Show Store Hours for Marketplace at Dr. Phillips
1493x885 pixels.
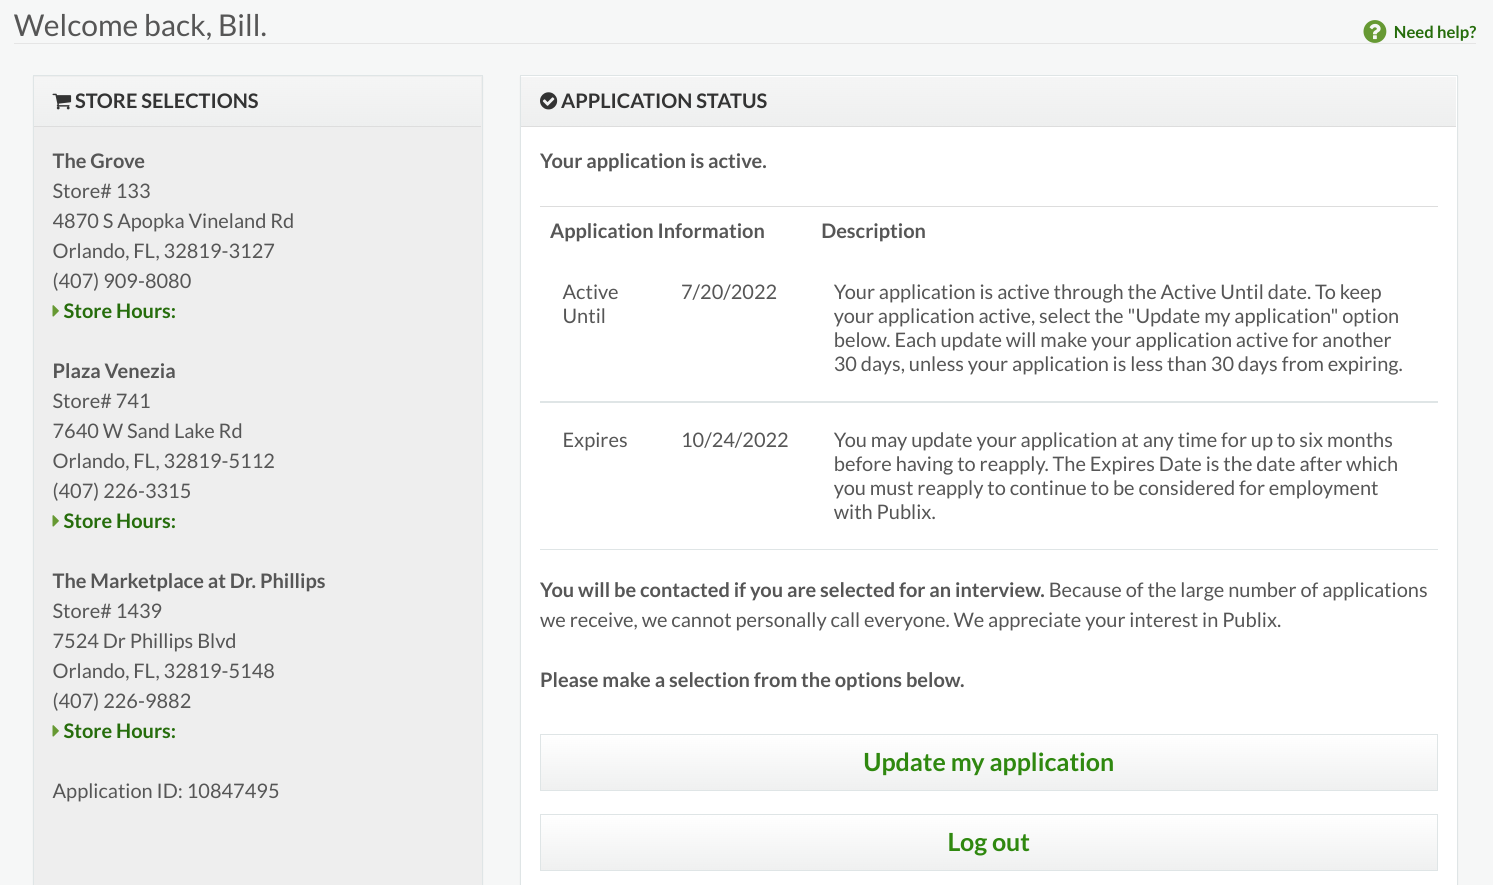click(x=119, y=731)
